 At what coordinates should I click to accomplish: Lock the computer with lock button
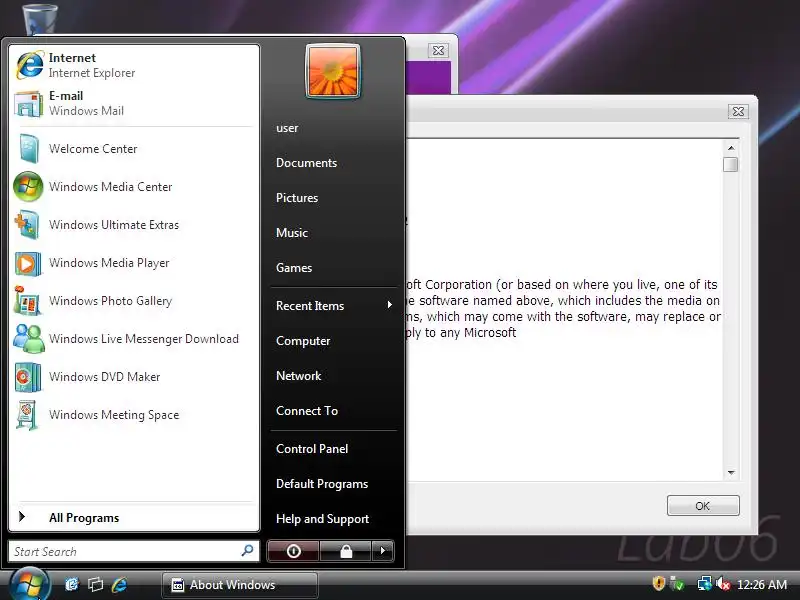346,551
